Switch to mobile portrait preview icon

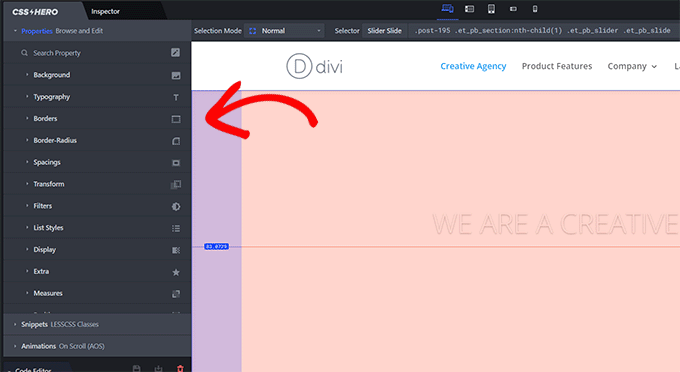click(x=535, y=9)
